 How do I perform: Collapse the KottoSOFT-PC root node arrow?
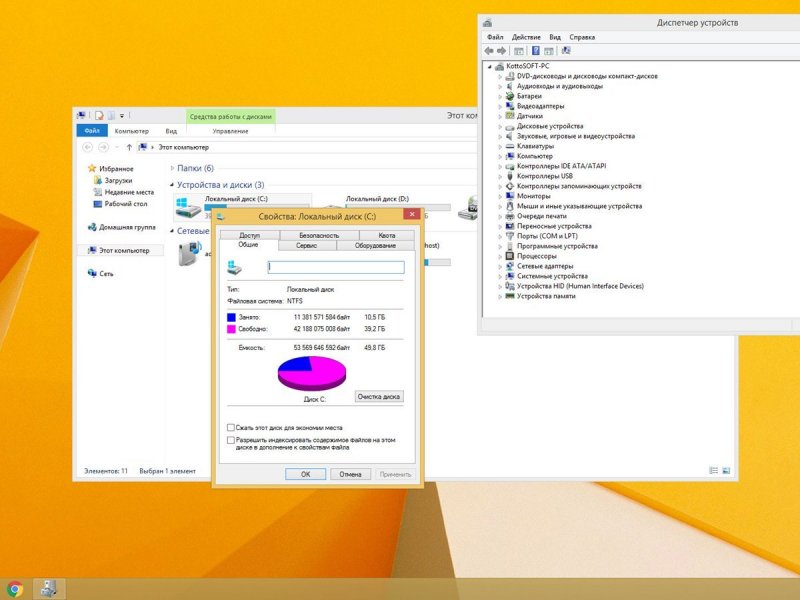490,66
